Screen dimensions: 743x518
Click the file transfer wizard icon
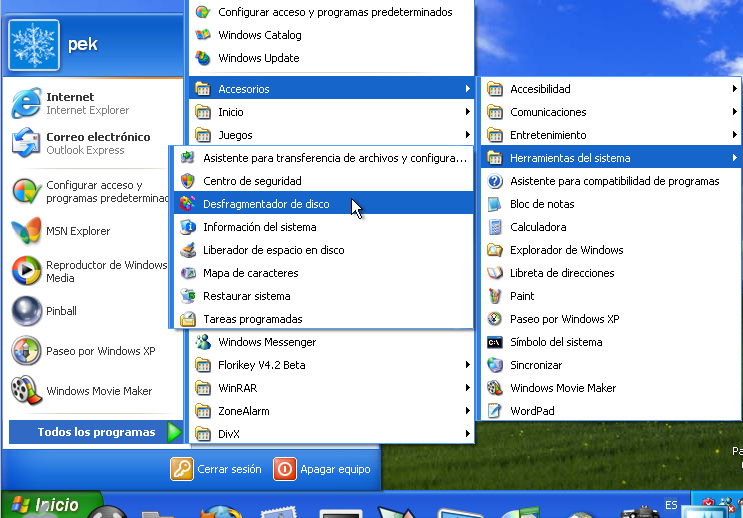[x=188, y=158]
